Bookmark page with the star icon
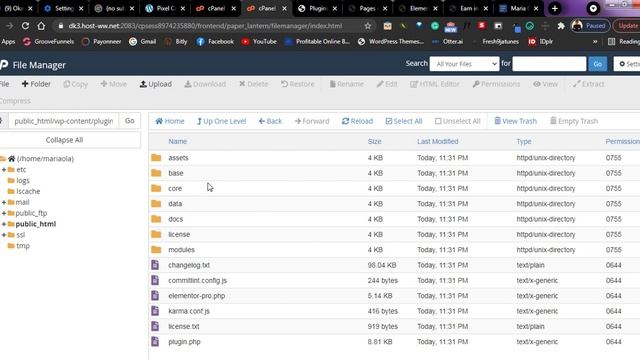Image resolution: width=640 pixels, height=360 pixels. tap(368, 26)
